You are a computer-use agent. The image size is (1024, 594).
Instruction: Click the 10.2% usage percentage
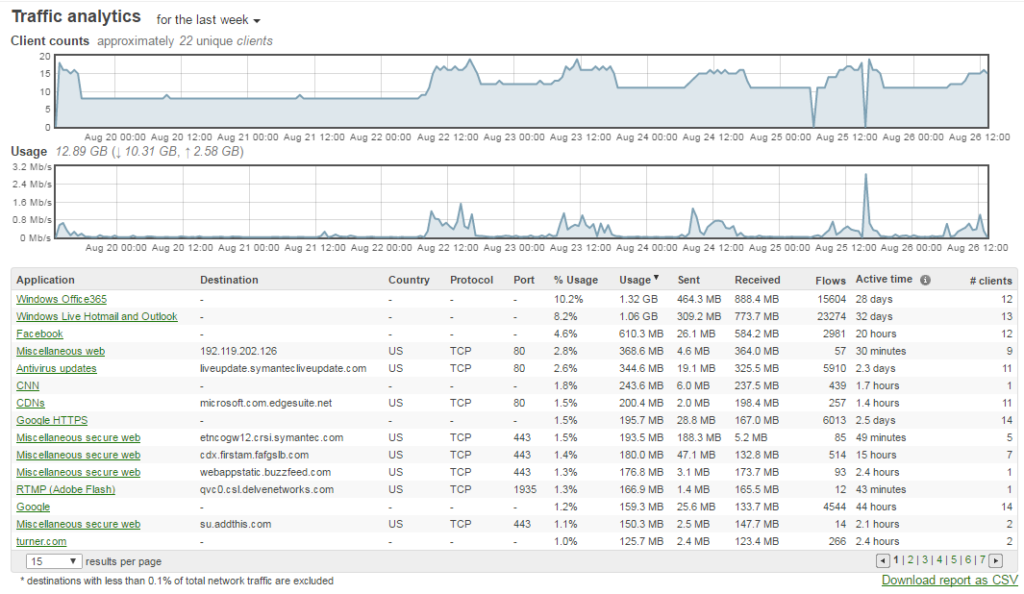coord(568,299)
